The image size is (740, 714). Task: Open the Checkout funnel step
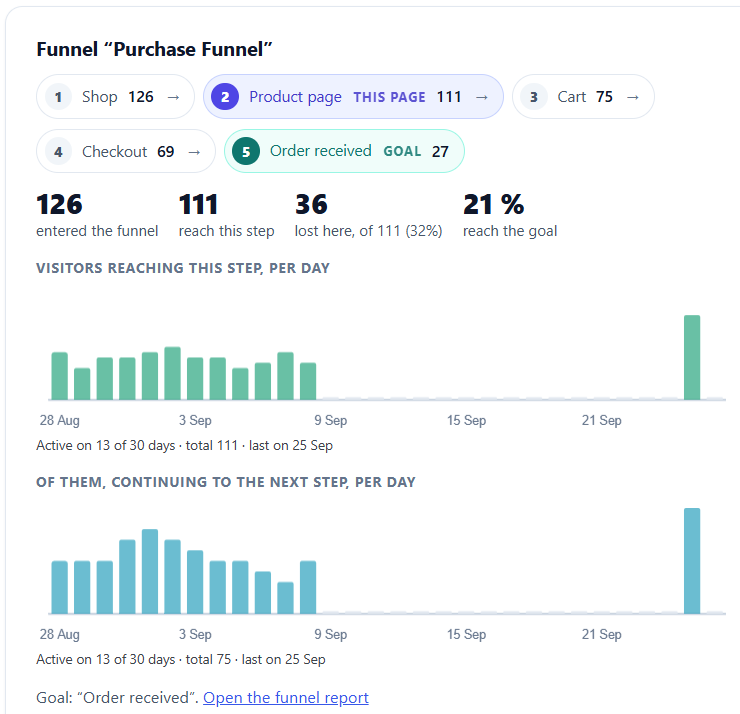[126, 151]
